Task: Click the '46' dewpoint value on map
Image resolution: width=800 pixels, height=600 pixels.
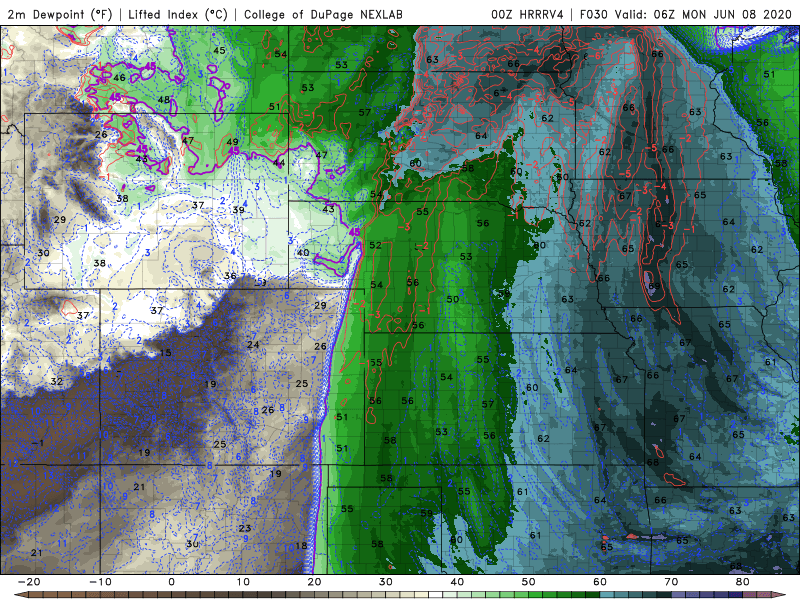Action: click(119, 78)
